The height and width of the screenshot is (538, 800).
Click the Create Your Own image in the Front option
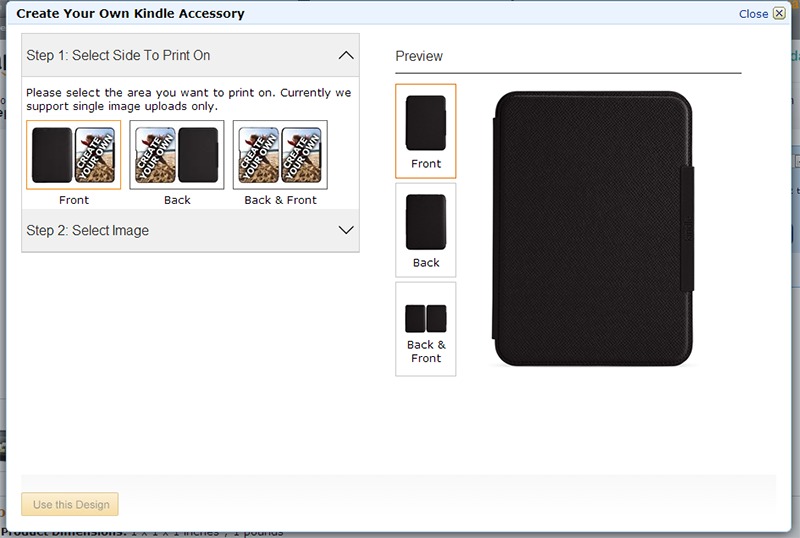pyautogui.click(x=95, y=155)
